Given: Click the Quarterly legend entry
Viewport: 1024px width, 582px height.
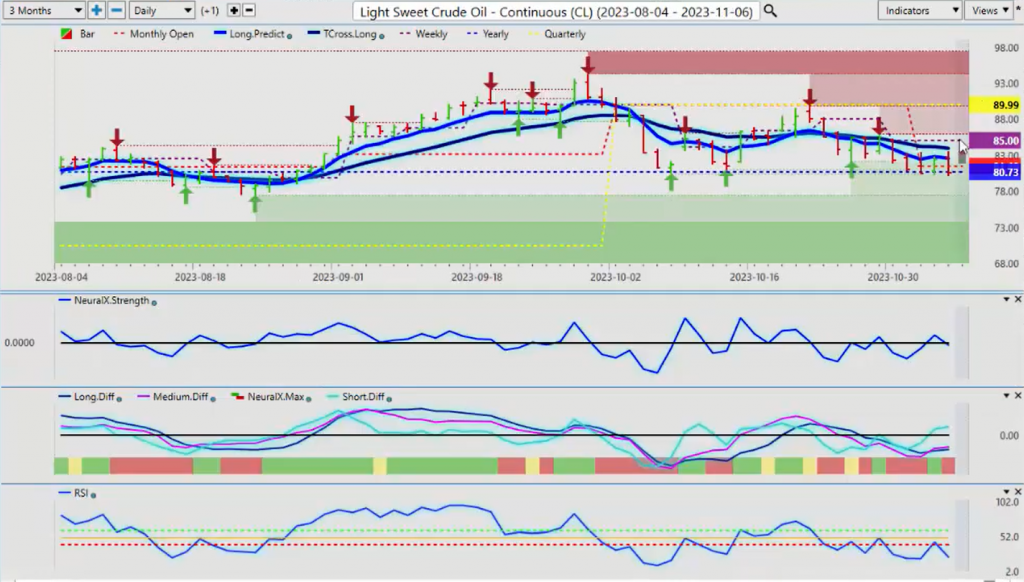Looking at the screenshot, I should [x=557, y=34].
